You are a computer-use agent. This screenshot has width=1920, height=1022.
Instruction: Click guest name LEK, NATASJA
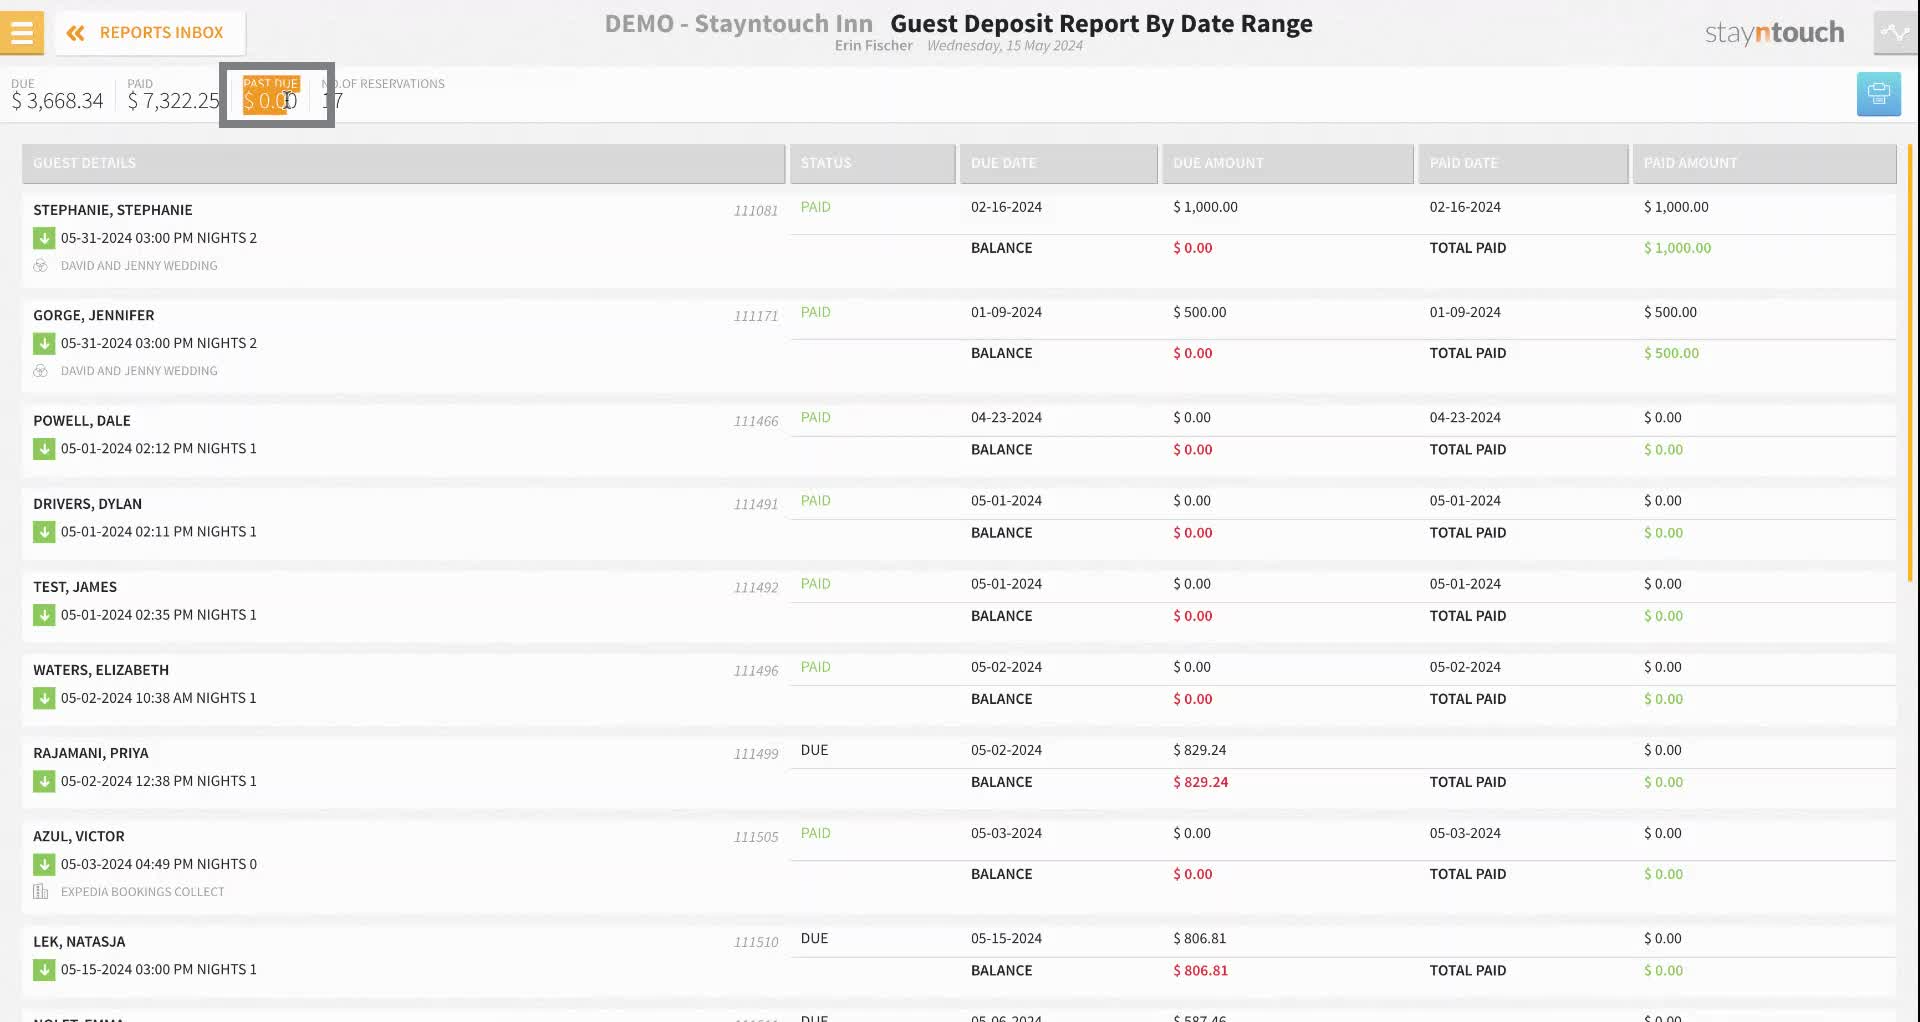pos(79,942)
